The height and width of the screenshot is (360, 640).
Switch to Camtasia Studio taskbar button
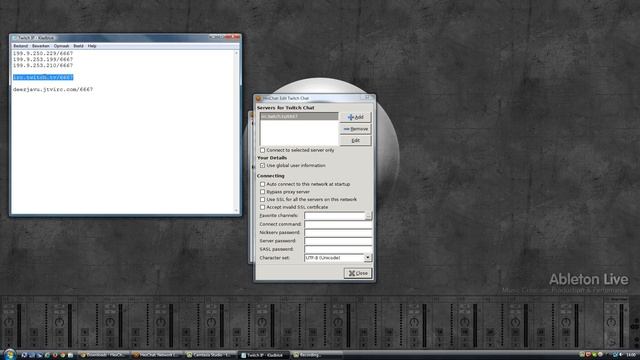(211, 355)
